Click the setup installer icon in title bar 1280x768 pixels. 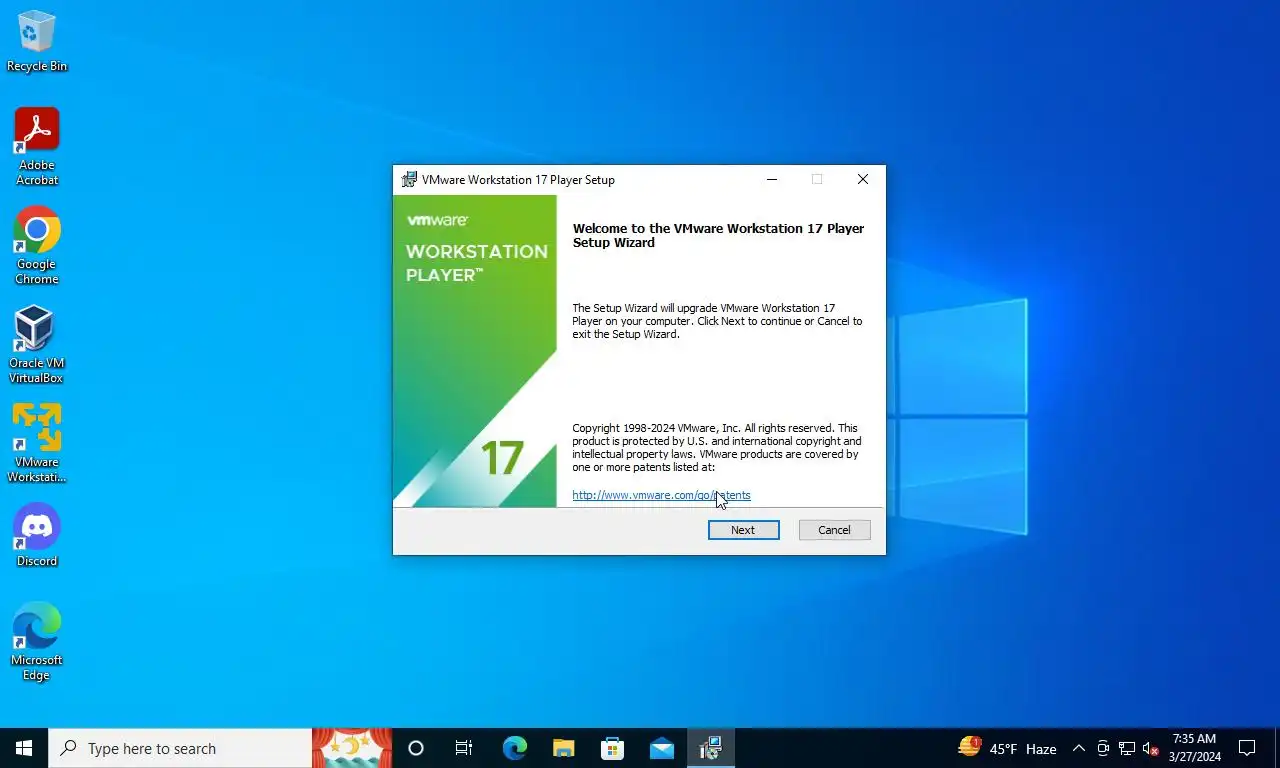(409, 180)
